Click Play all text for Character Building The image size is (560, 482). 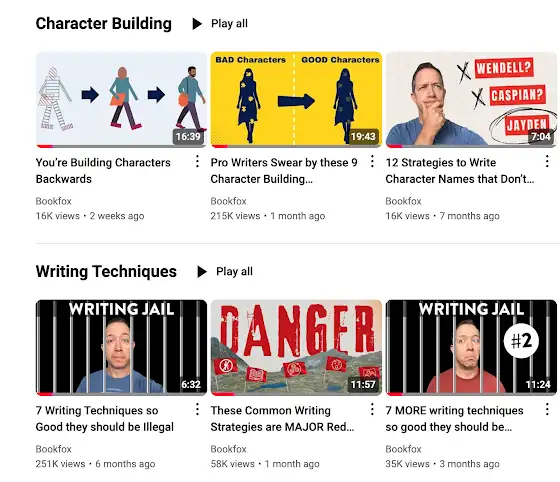click(229, 24)
